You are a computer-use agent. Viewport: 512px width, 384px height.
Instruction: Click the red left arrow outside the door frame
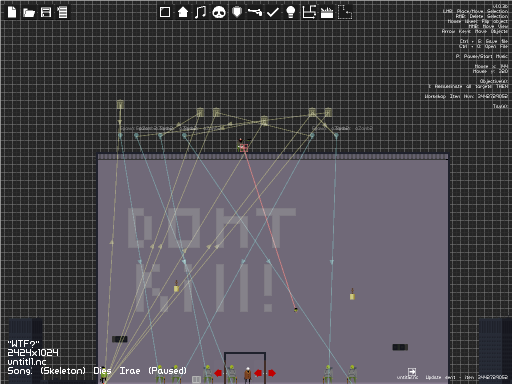218,373
